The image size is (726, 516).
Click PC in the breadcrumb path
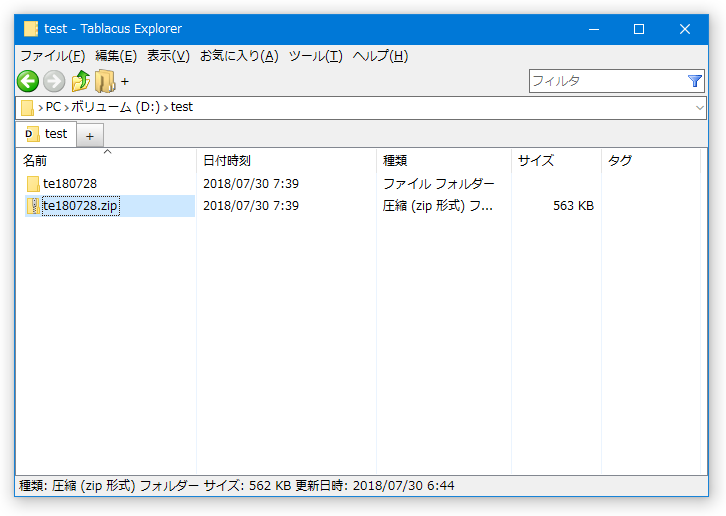pos(53,107)
